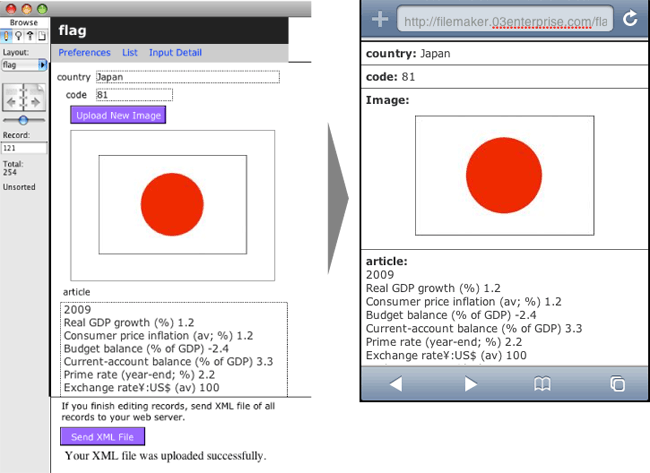Screen dimensions: 650x473
Task: Click the green zoom window button
Action: pos(42,8)
